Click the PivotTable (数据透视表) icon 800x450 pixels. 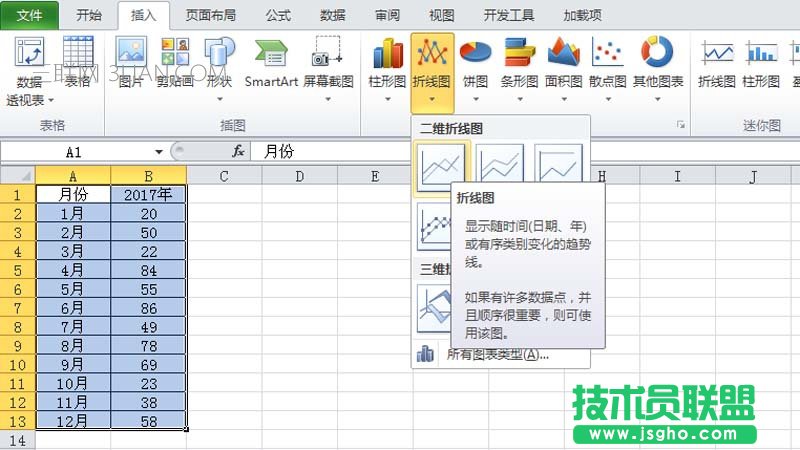coord(30,53)
